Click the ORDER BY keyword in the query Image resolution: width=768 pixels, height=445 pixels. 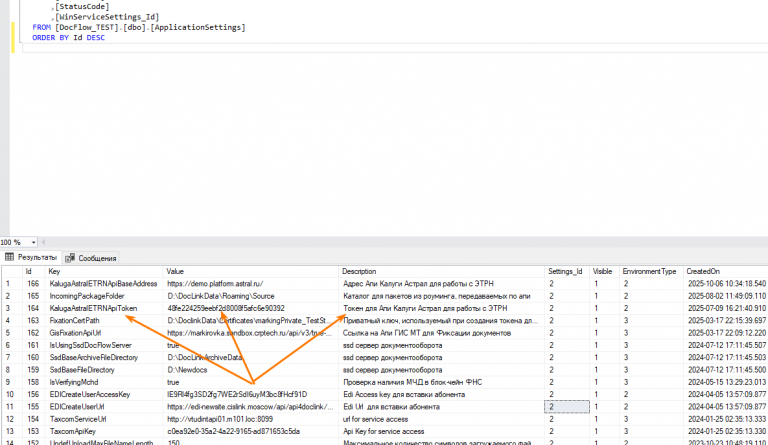pyautogui.click(x=50, y=38)
